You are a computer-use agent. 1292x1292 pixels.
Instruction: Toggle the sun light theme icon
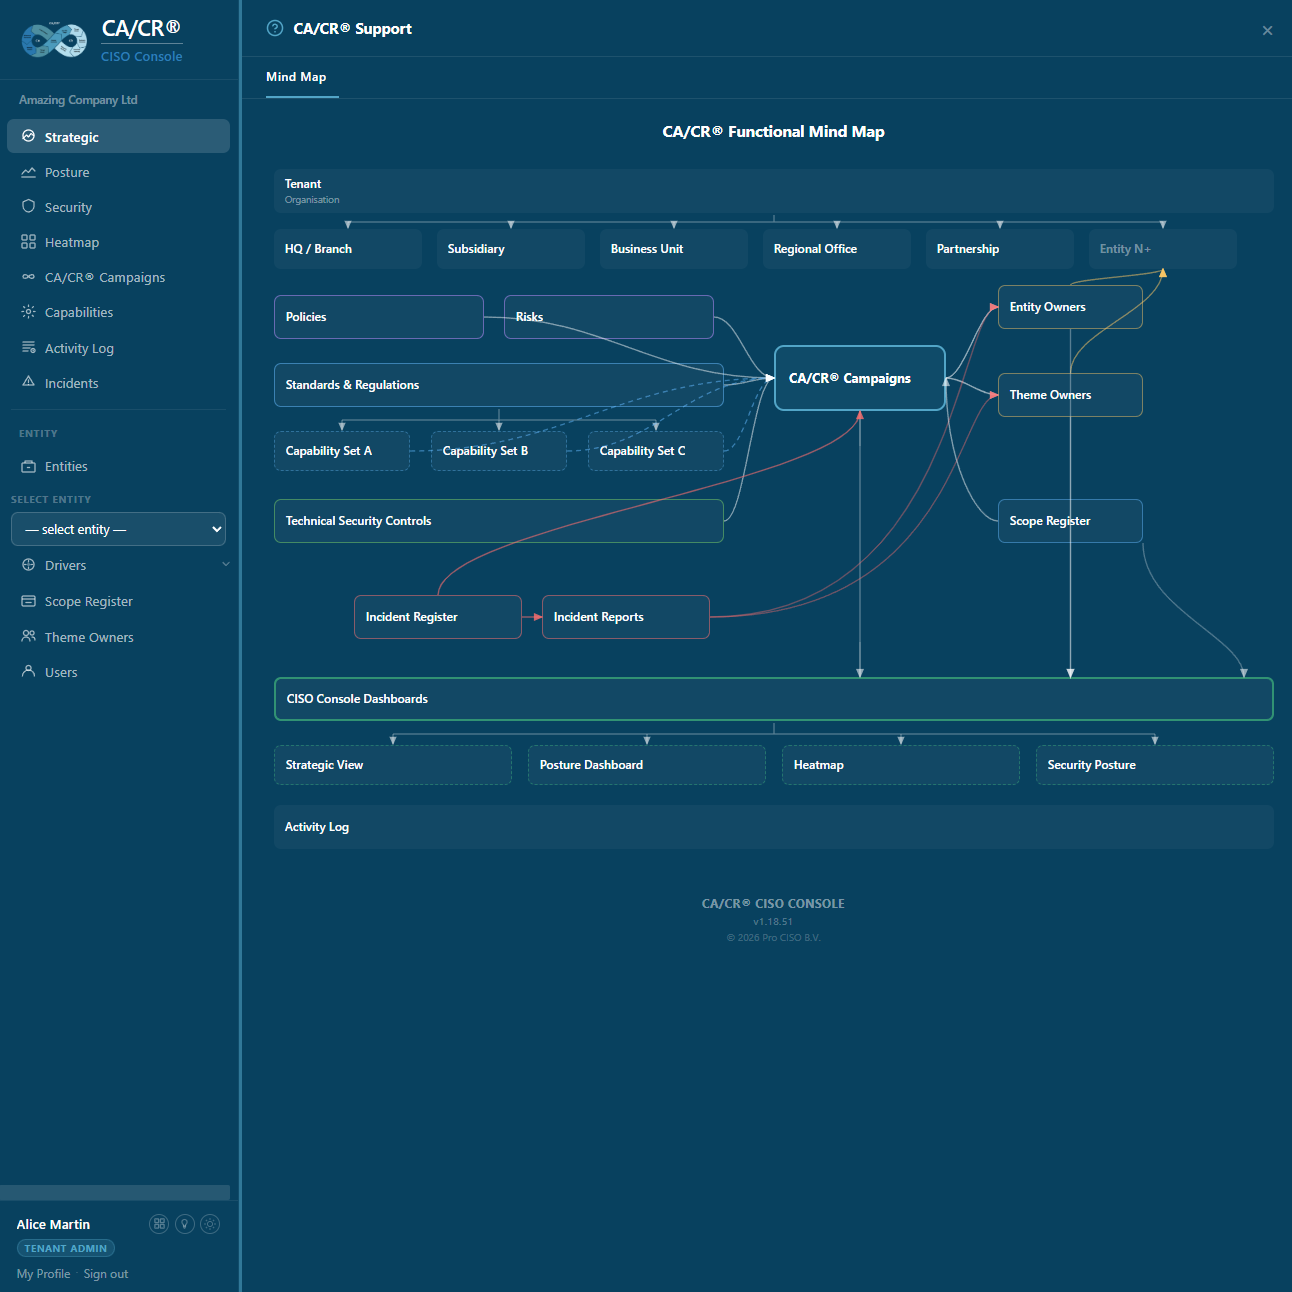[210, 1224]
